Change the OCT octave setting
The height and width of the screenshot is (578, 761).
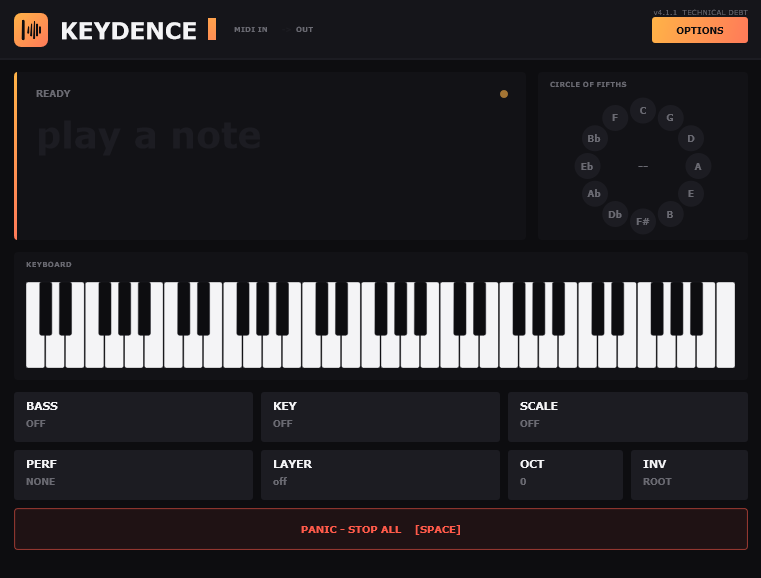pyautogui.click(x=565, y=475)
